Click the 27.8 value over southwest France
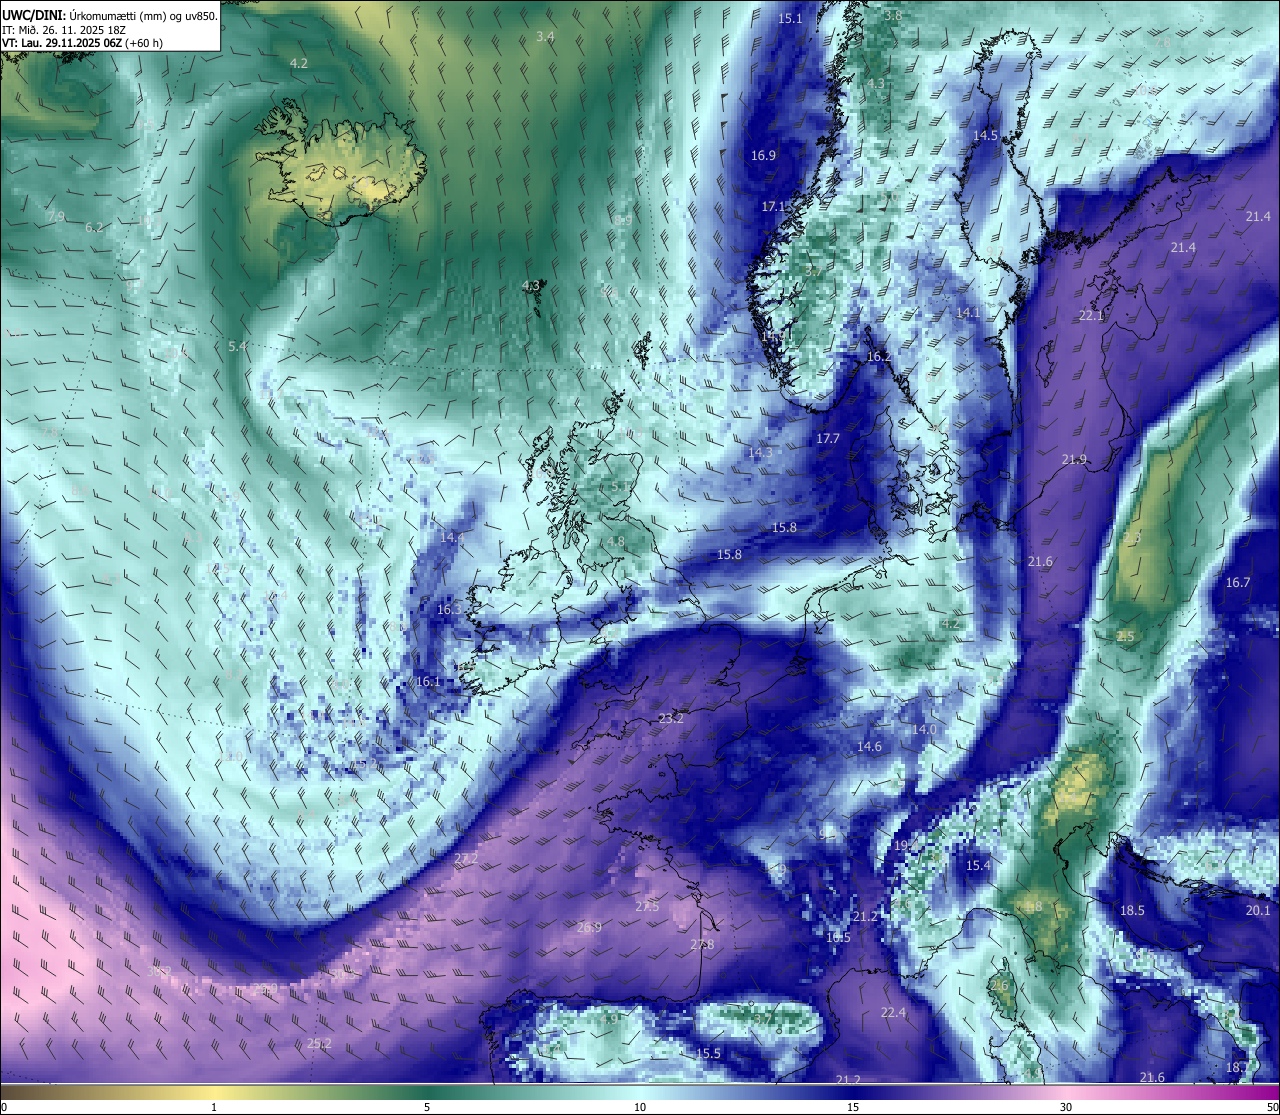Viewport: 1280px width, 1115px height. click(x=702, y=944)
